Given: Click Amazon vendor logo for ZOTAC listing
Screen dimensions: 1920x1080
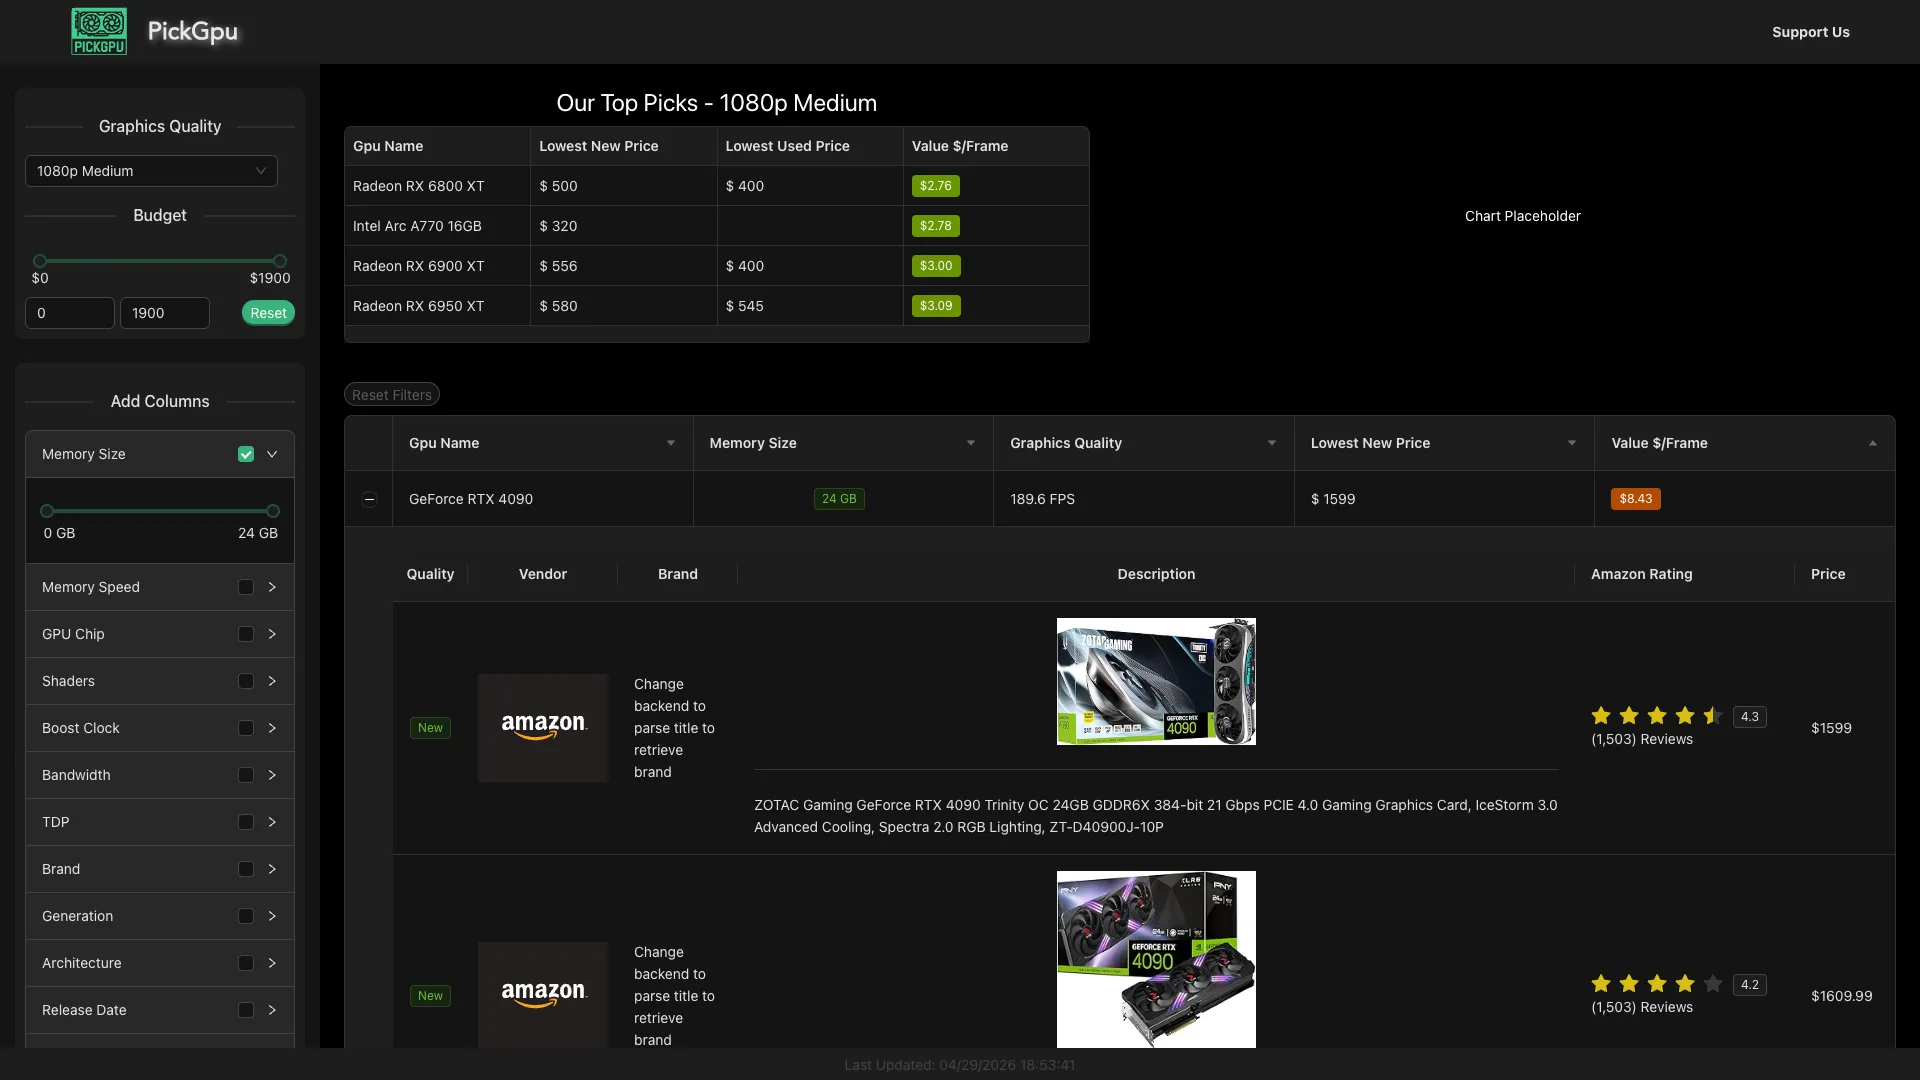Looking at the screenshot, I should (543, 727).
